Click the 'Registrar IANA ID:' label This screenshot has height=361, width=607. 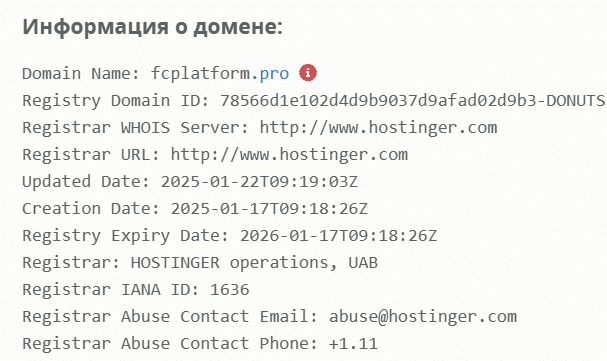click(111, 290)
